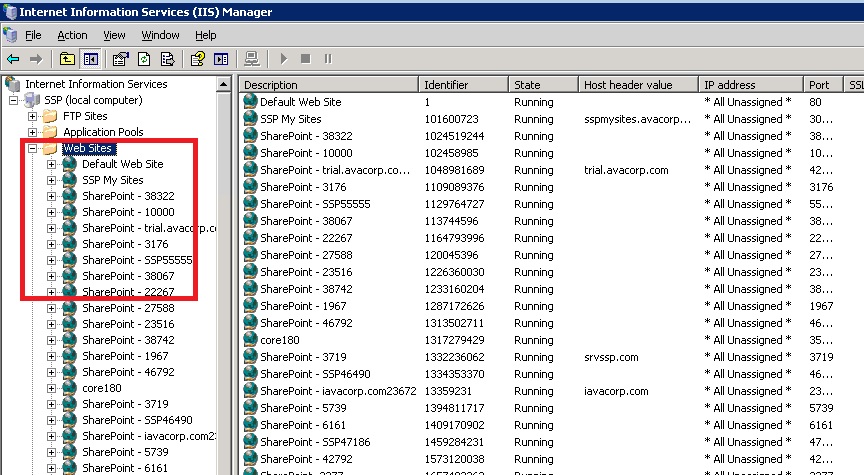Select SharePoint - iavacorp.com23672 list row

click(338, 391)
